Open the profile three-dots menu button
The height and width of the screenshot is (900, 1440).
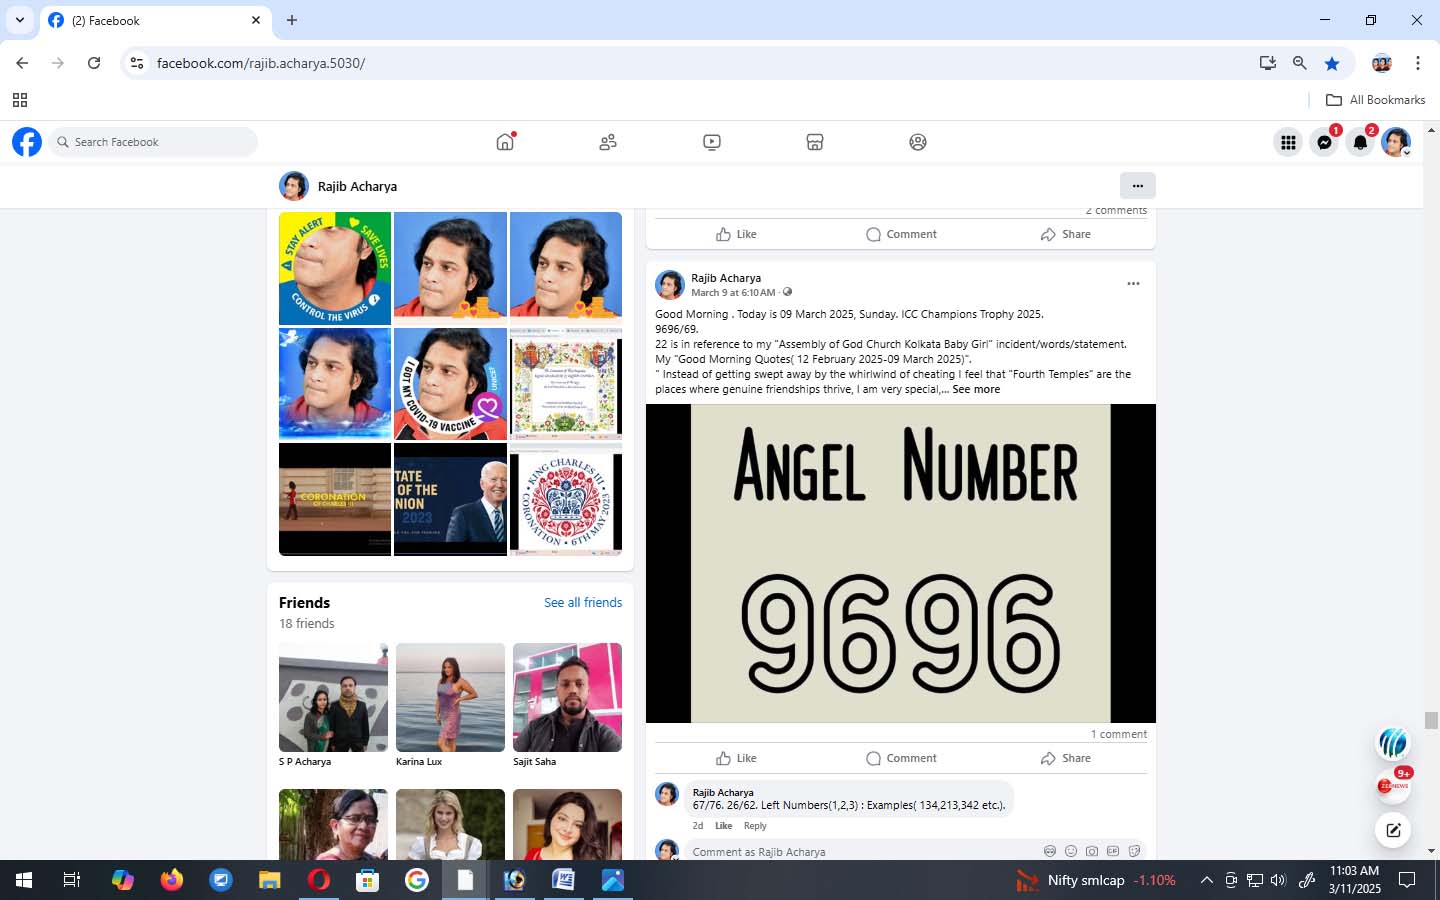point(1137,185)
